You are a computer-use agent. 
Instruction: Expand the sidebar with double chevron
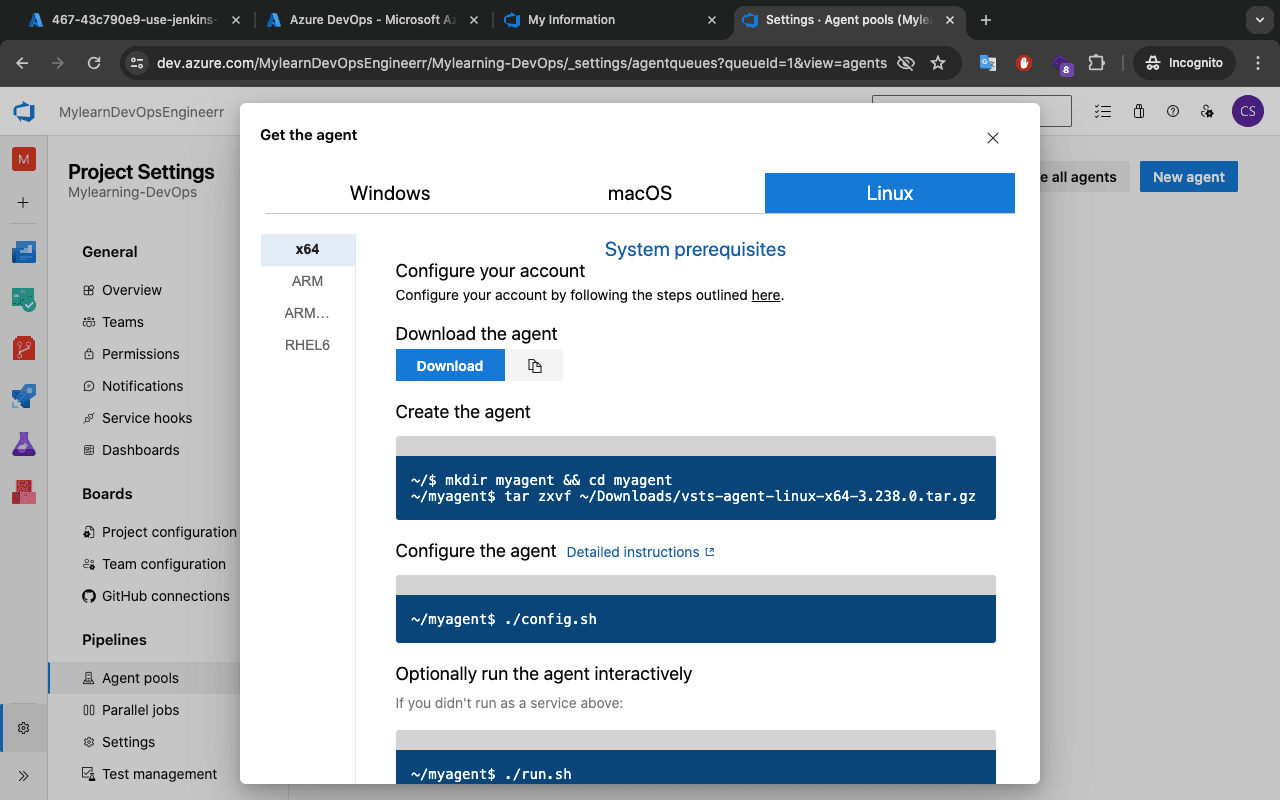pyautogui.click(x=24, y=775)
